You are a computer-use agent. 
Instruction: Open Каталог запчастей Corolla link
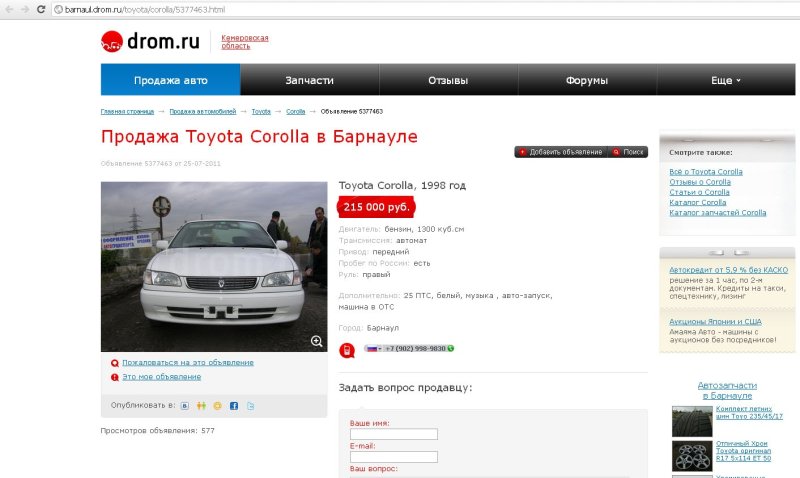click(717, 213)
